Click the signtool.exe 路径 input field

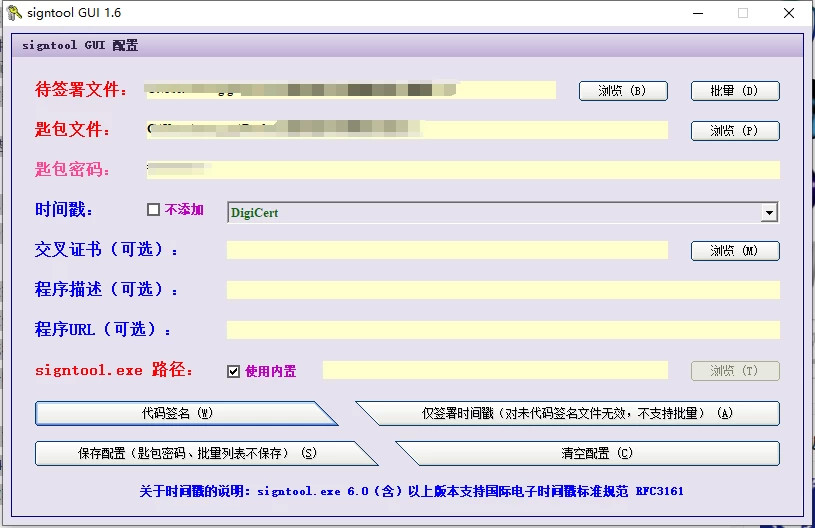click(x=495, y=370)
